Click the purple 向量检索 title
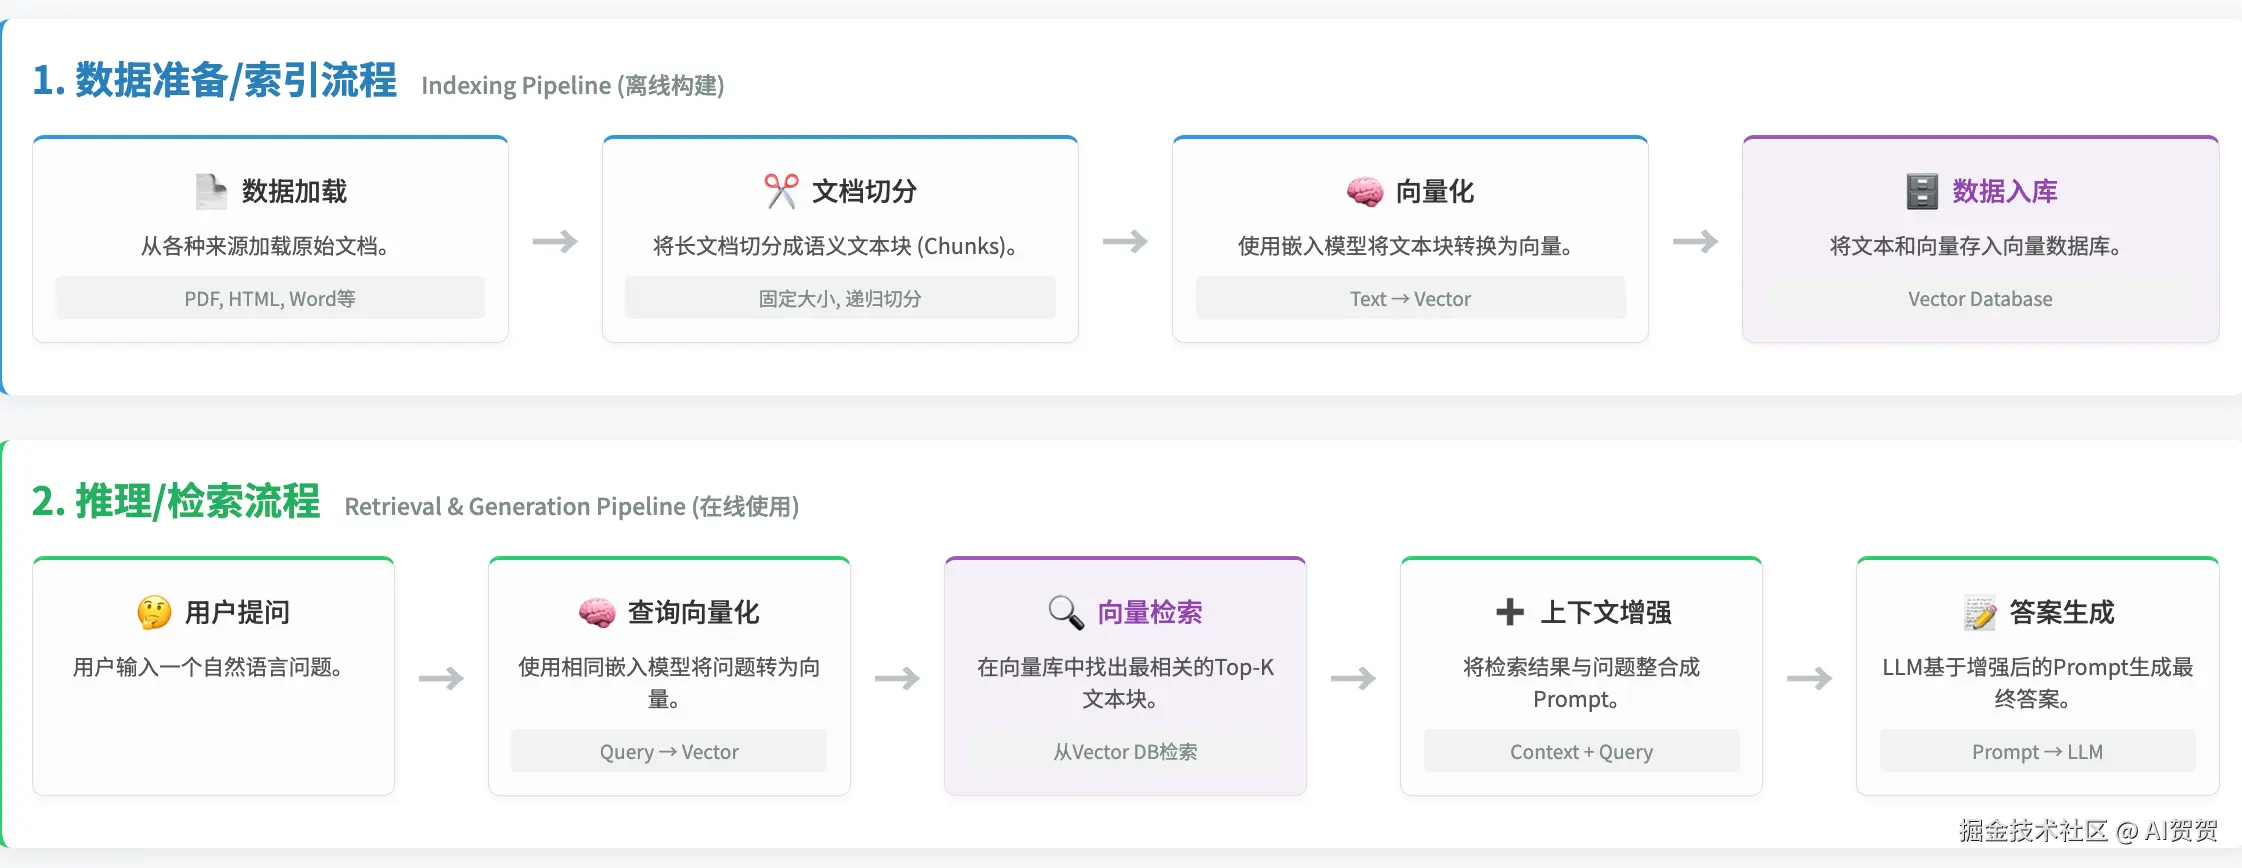This screenshot has height=868, width=2242. tap(1150, 612)
